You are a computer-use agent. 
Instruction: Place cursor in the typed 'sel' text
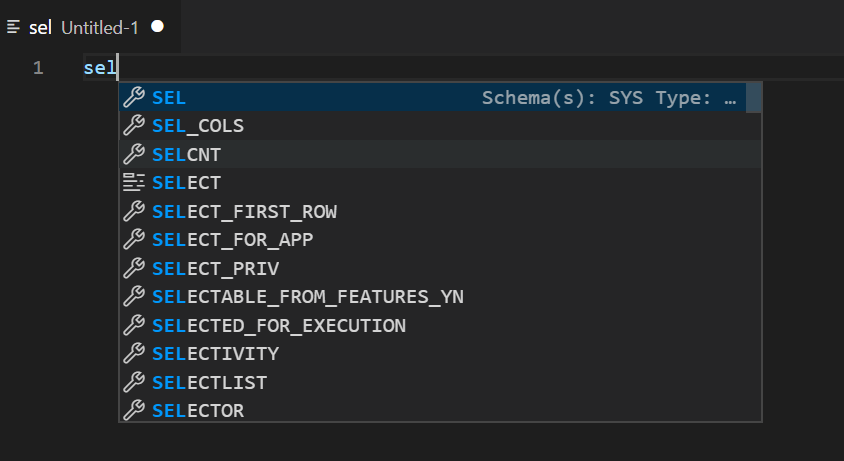[x=100, y=69]
